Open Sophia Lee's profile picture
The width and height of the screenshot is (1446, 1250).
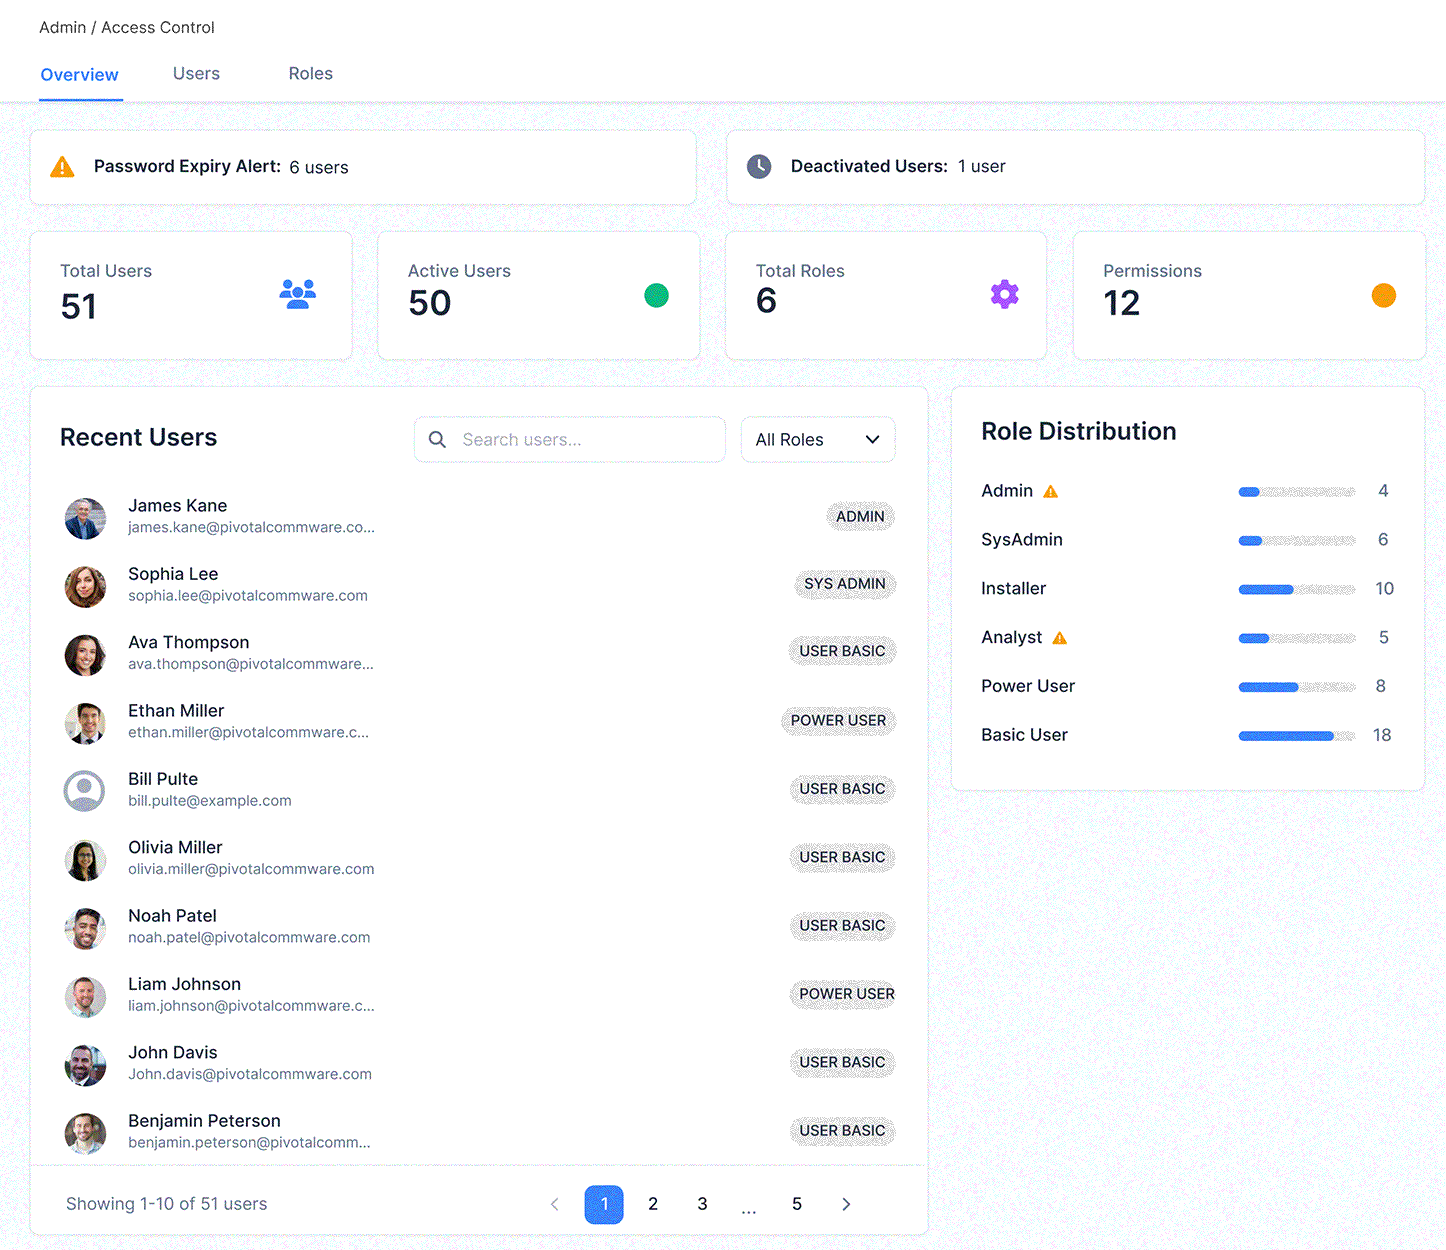click(x=85, y=586)
